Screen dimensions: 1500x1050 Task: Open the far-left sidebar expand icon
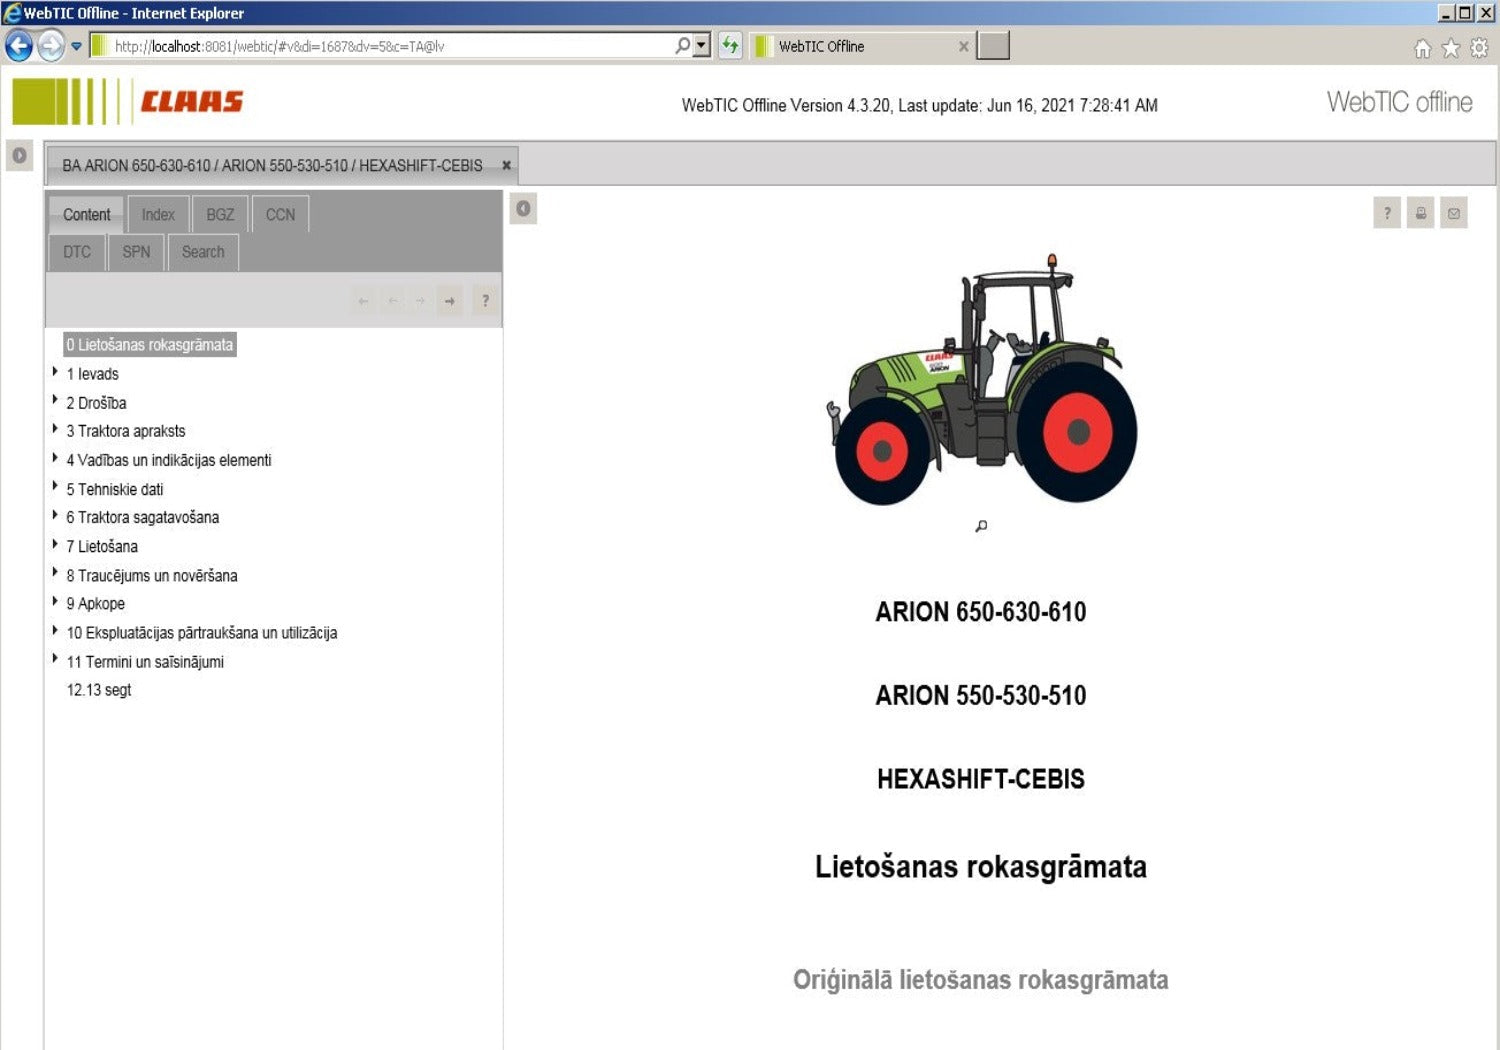19,156
